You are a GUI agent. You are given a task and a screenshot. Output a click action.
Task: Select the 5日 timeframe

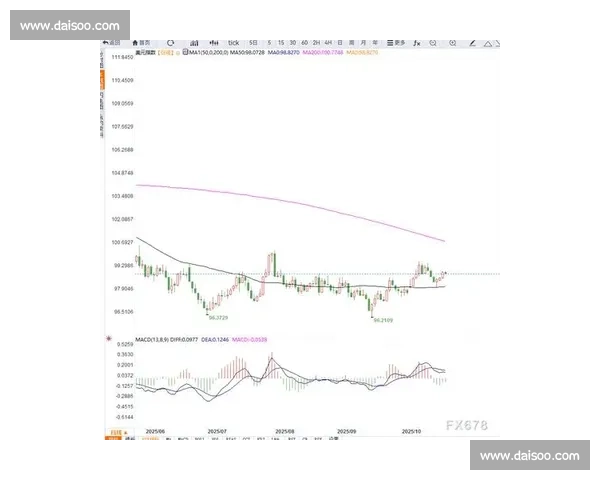coord(255,43)
